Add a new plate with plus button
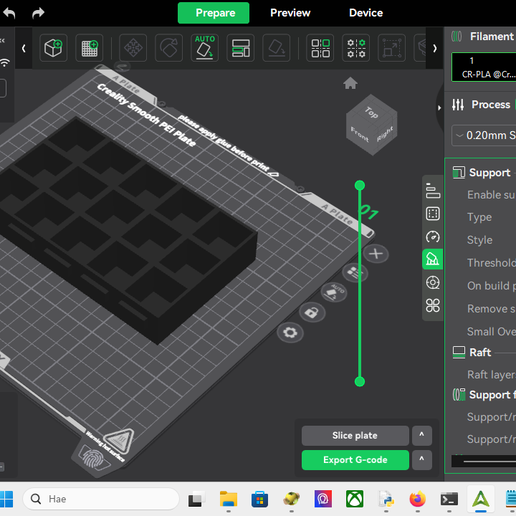This screenshot has height=516, width=516. click(x=376, y=254)
